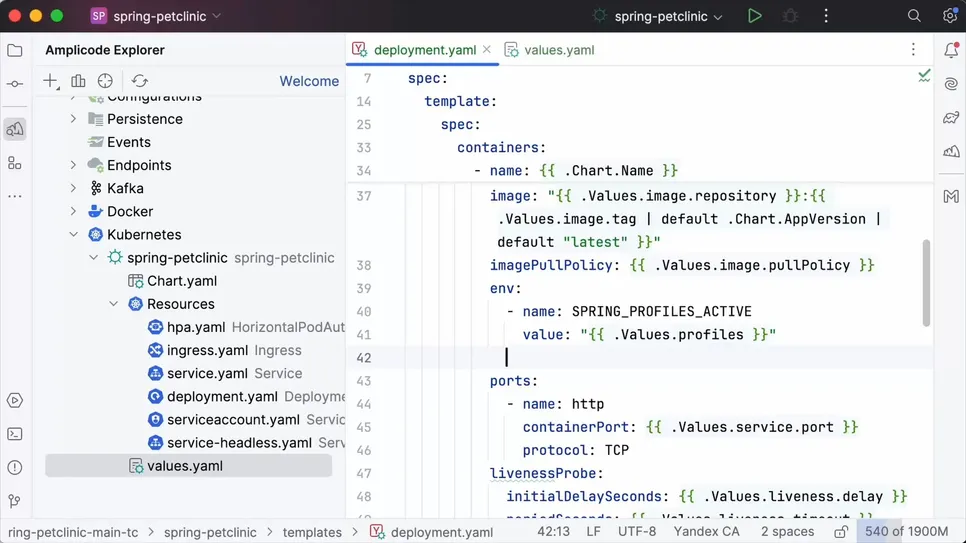Click the inspection green checkmark in editor
The height and width of the screenshot is (543, 966).
(924, 76)
